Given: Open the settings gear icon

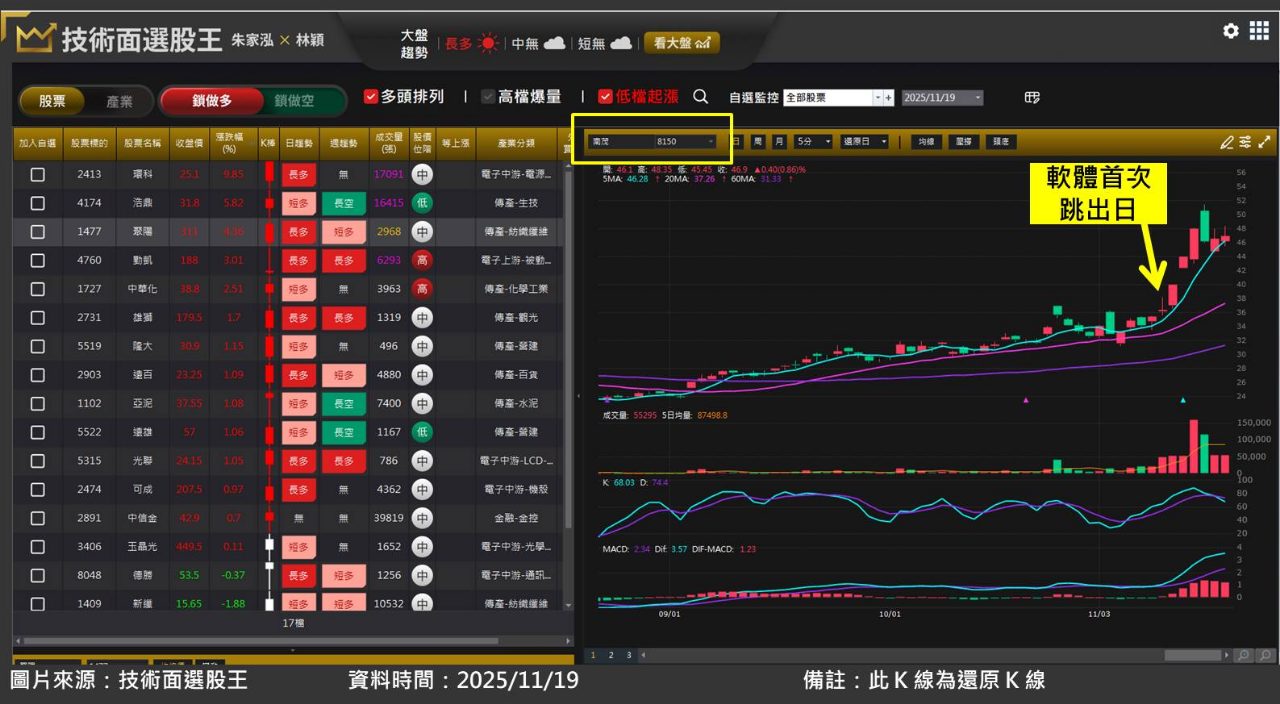Looking at the screenshot, I should (1230, 31).
